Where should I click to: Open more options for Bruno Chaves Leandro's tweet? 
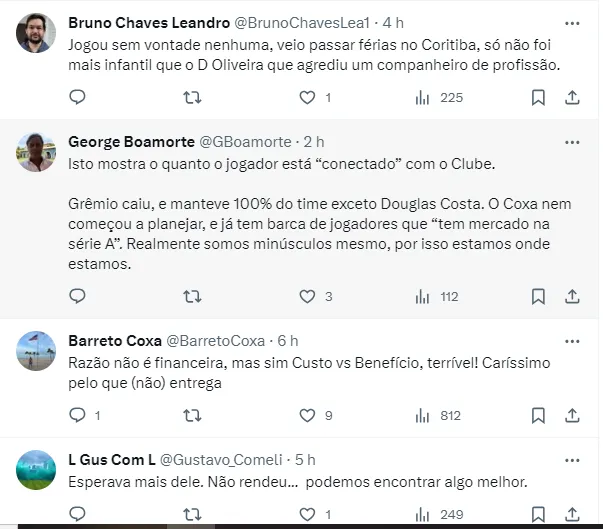pos(572,24)
